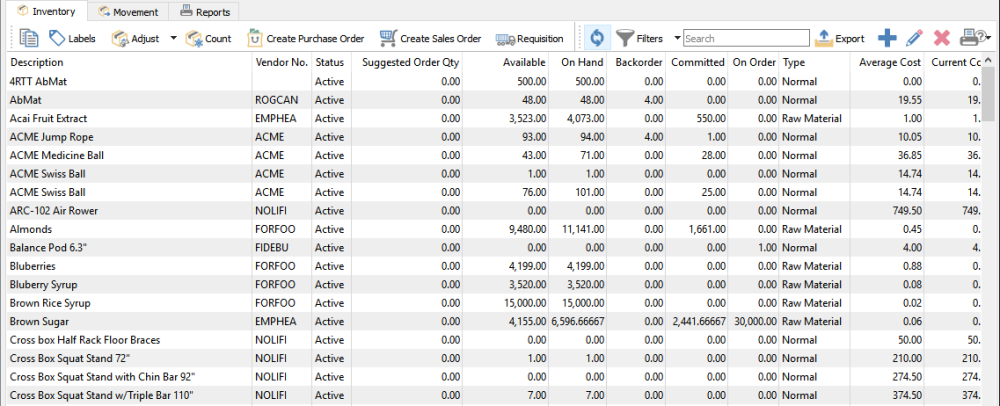
Task: Select the Almonds row
Action: [494, 229]
